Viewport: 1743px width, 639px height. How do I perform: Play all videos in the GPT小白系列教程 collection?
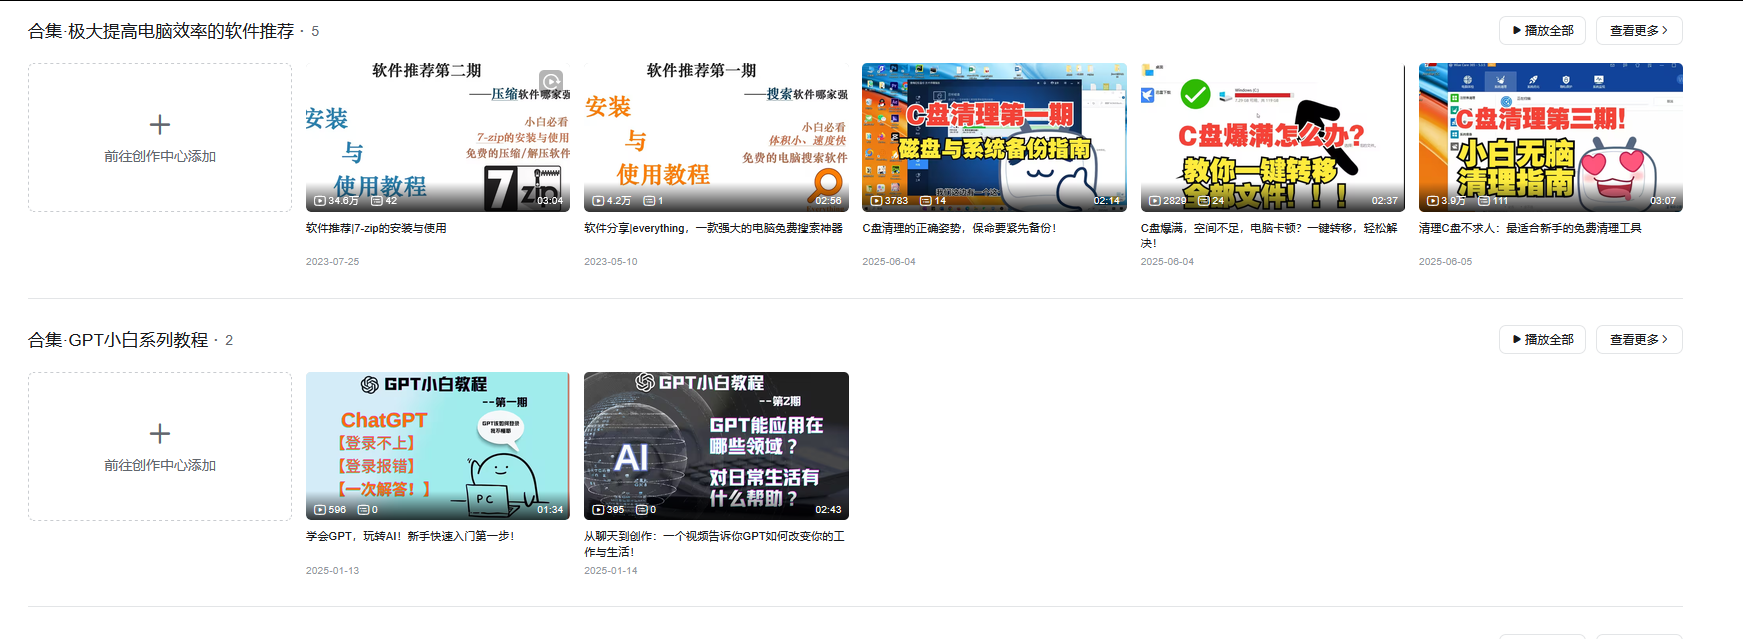point(1542,340)
